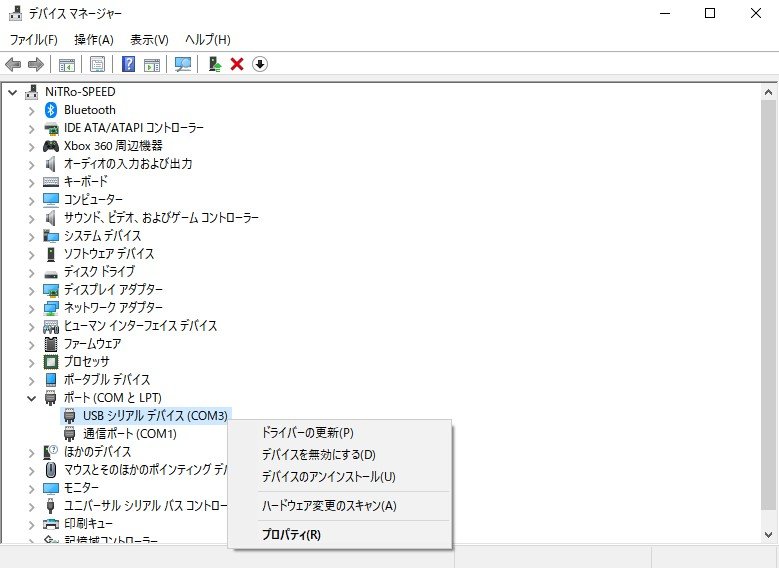Click the Back arrow toolbar icon
The image size is (779, 568).
coord(13,64)
